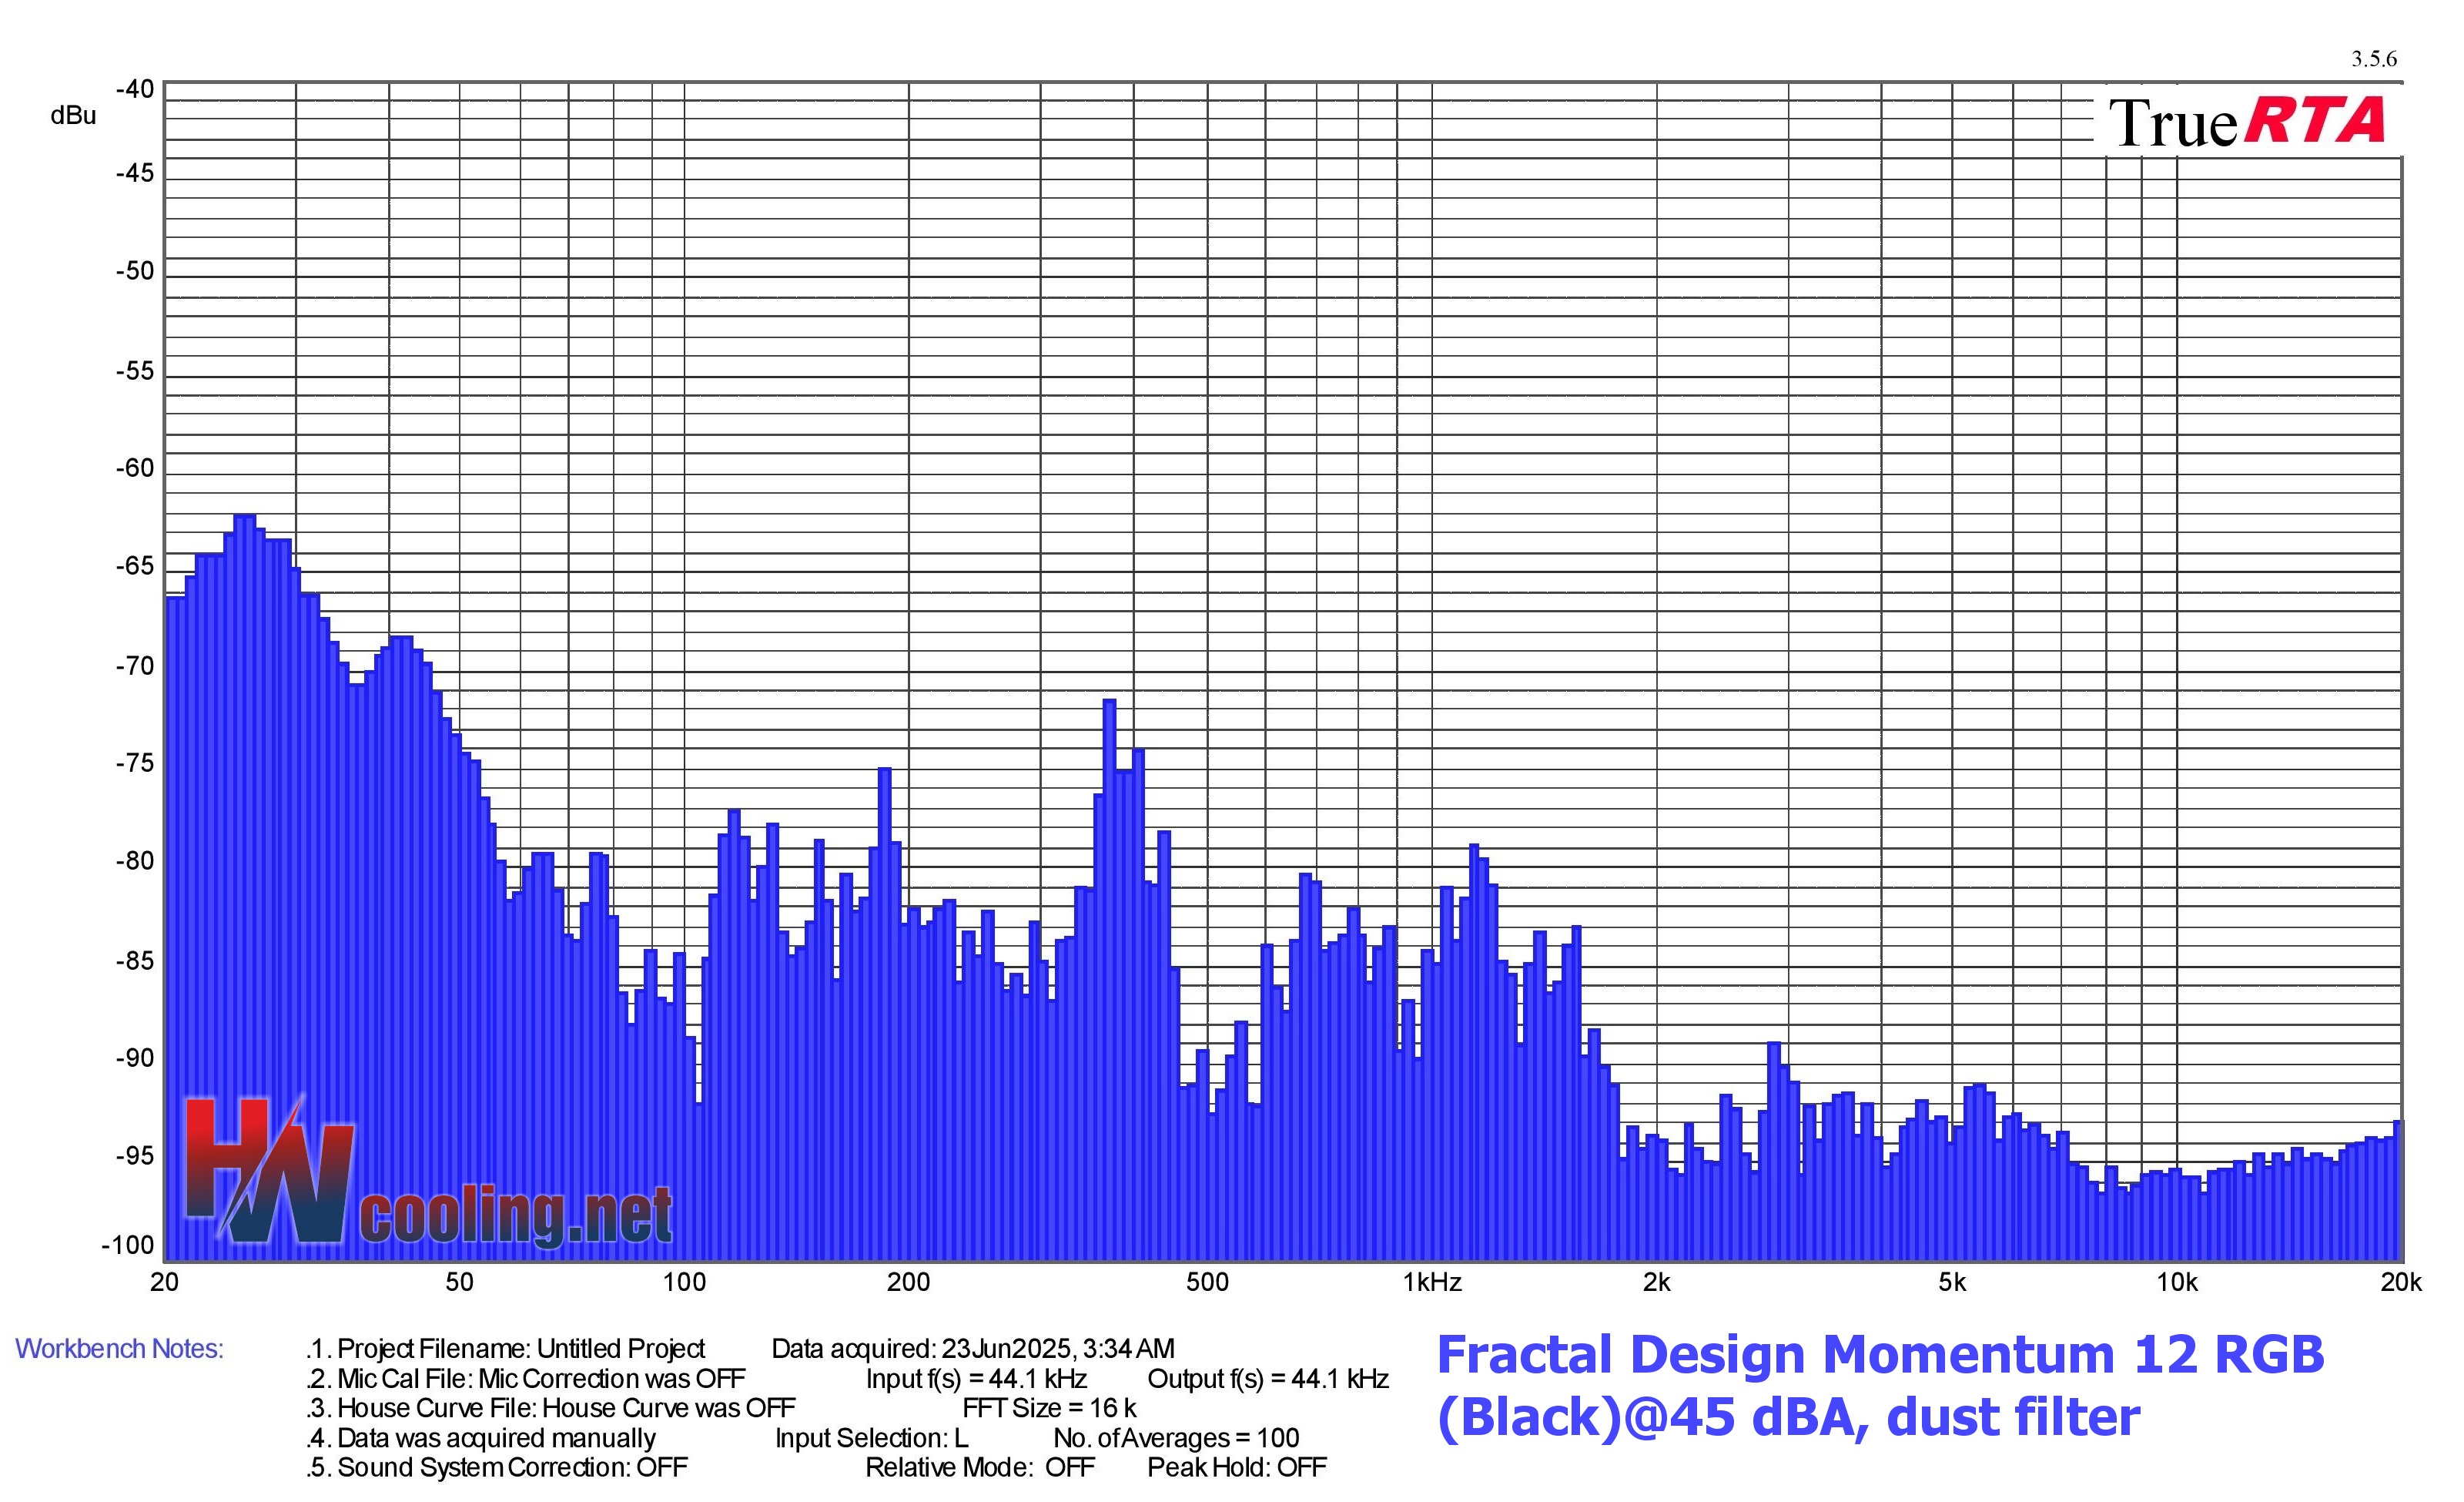Viewport: 2464px width, 1502px height.
Task: Click the 10k frequency axis label
Action: coord(2177,1282)
